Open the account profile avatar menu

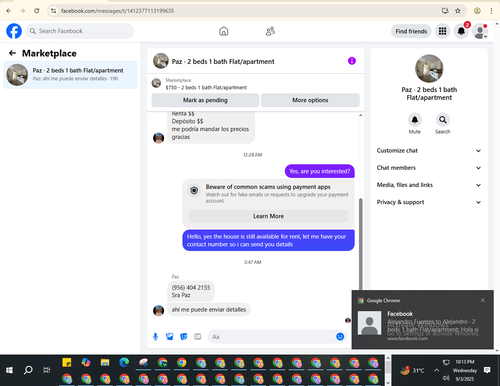pos(480,31)
